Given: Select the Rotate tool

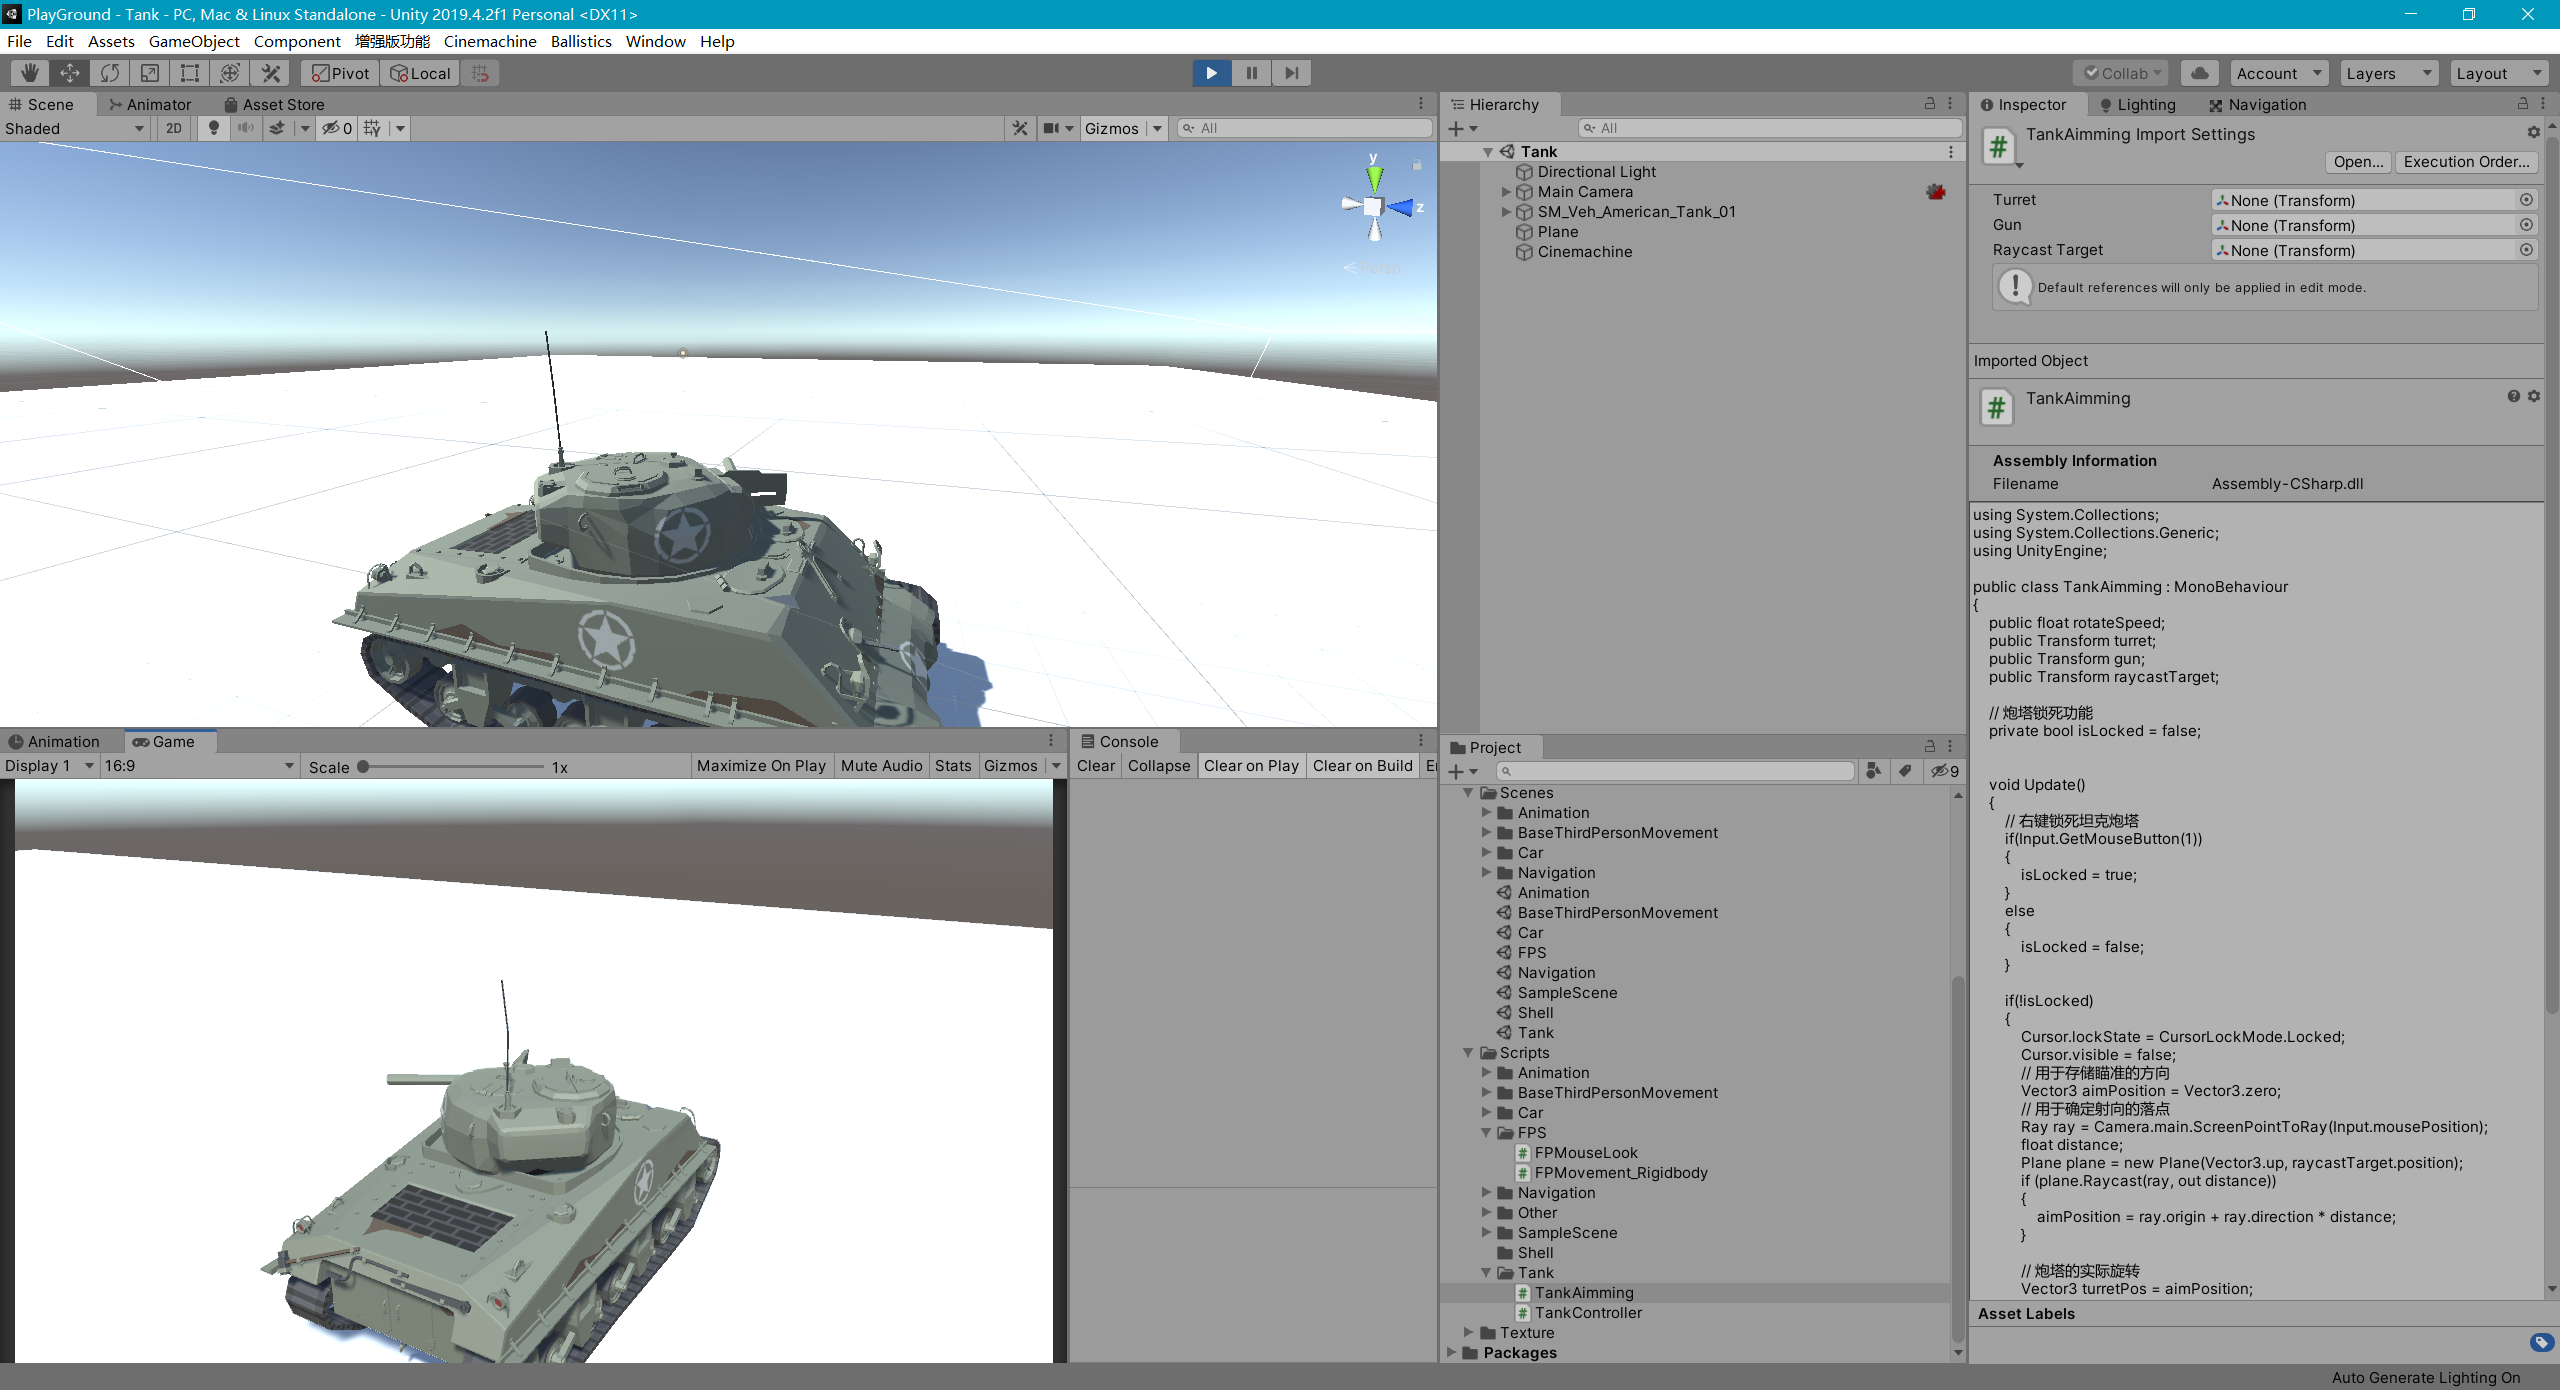Looking at the screenshot, I should click(110, 72).
